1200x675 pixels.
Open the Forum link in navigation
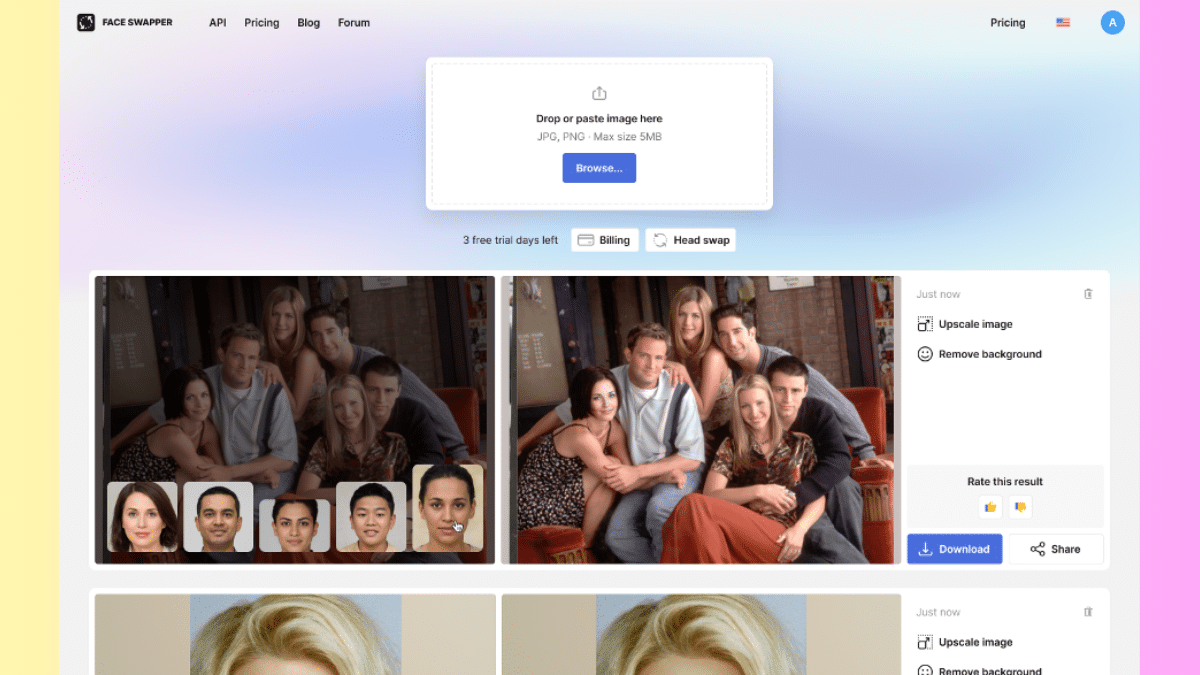pyautogui.click(x=354, y=22)
